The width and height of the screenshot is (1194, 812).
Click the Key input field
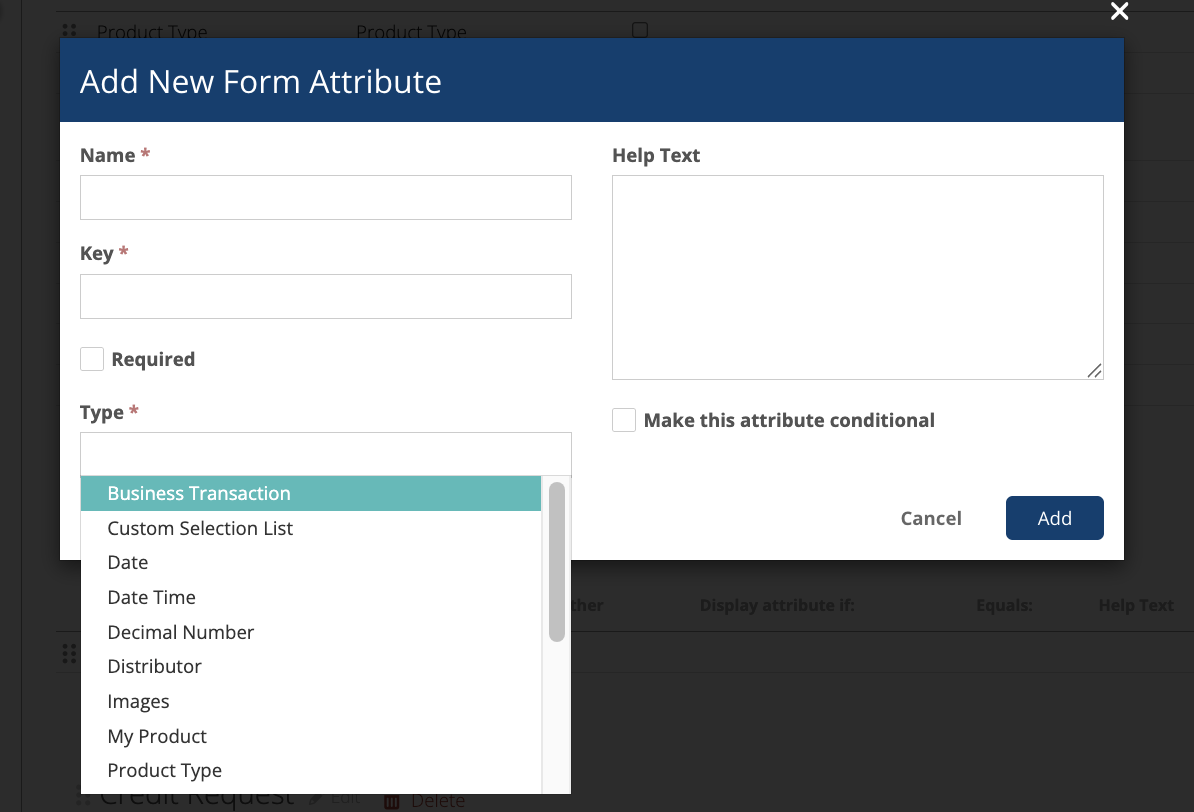coord(326,296)
